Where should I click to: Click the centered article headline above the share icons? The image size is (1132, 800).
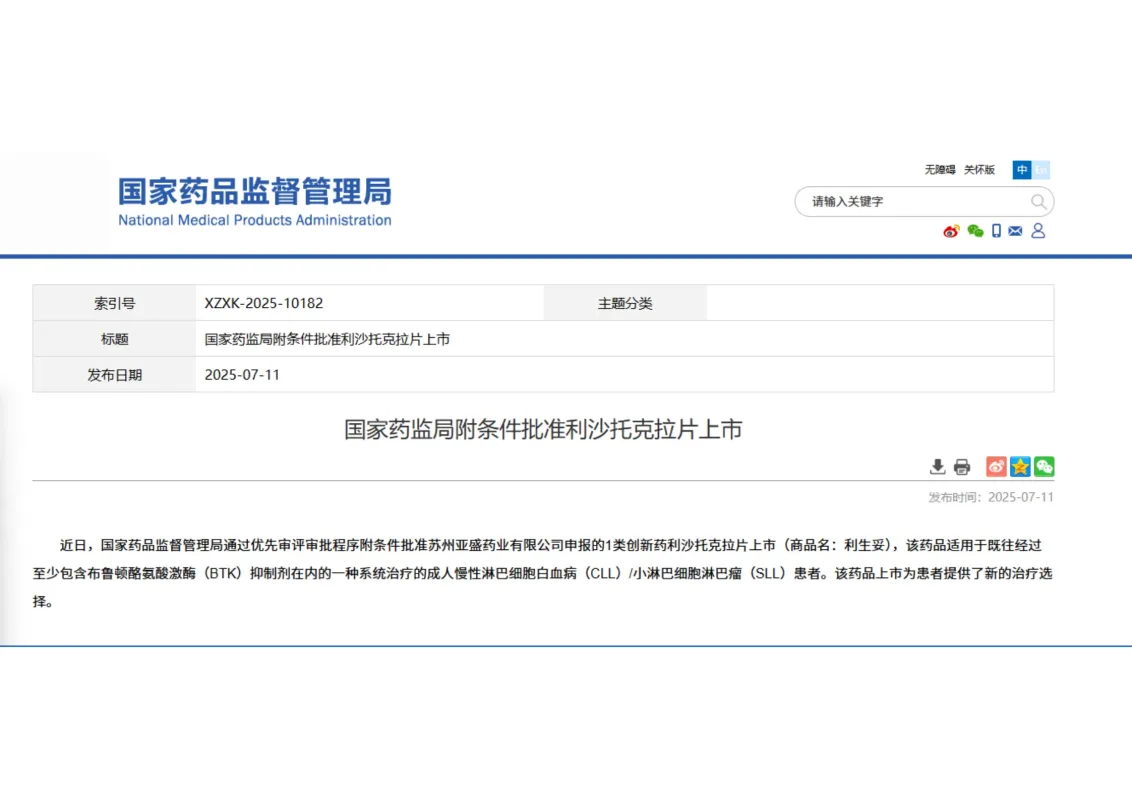click(543, 430)
